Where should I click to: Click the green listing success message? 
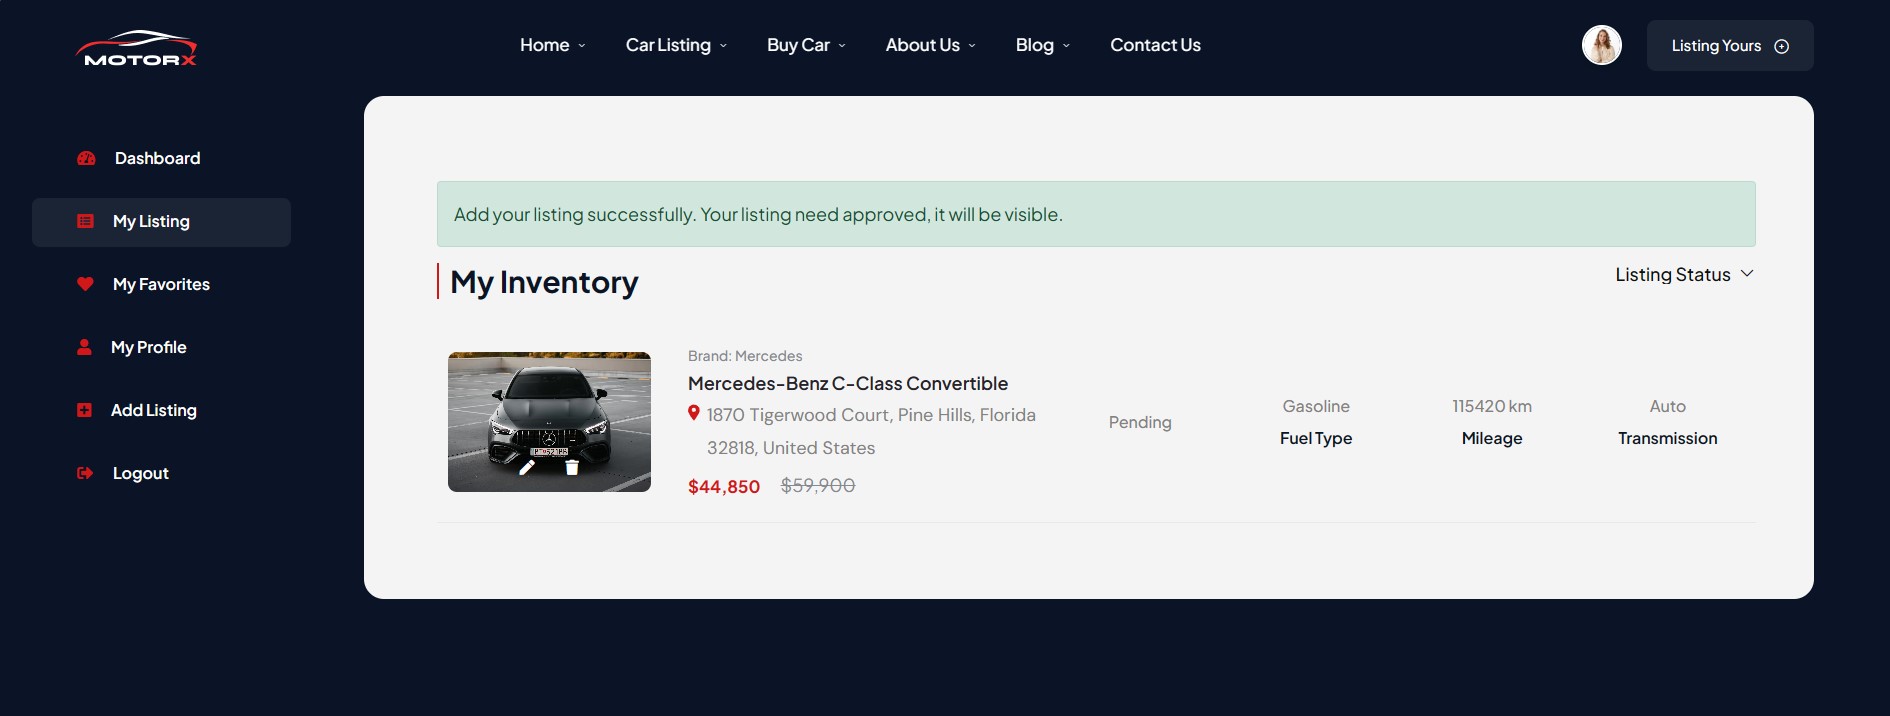(x=1096, y=214)
